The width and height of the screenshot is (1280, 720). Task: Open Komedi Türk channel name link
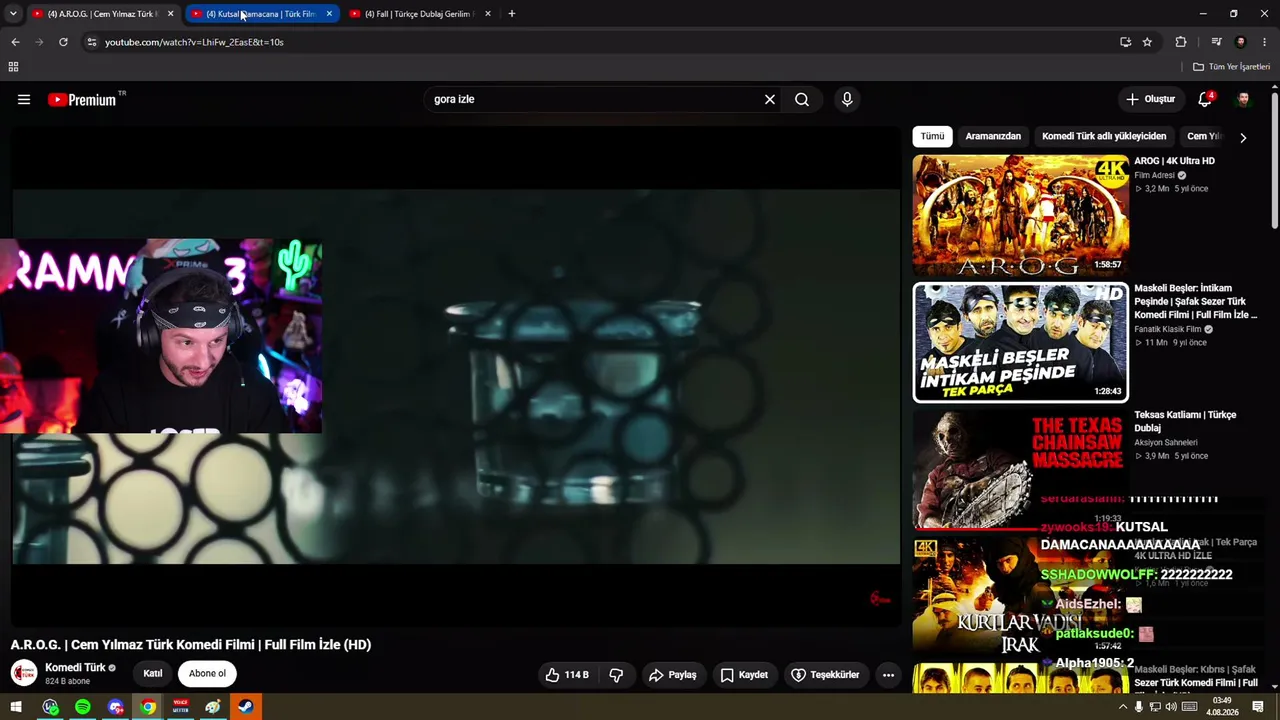(75, 668)
